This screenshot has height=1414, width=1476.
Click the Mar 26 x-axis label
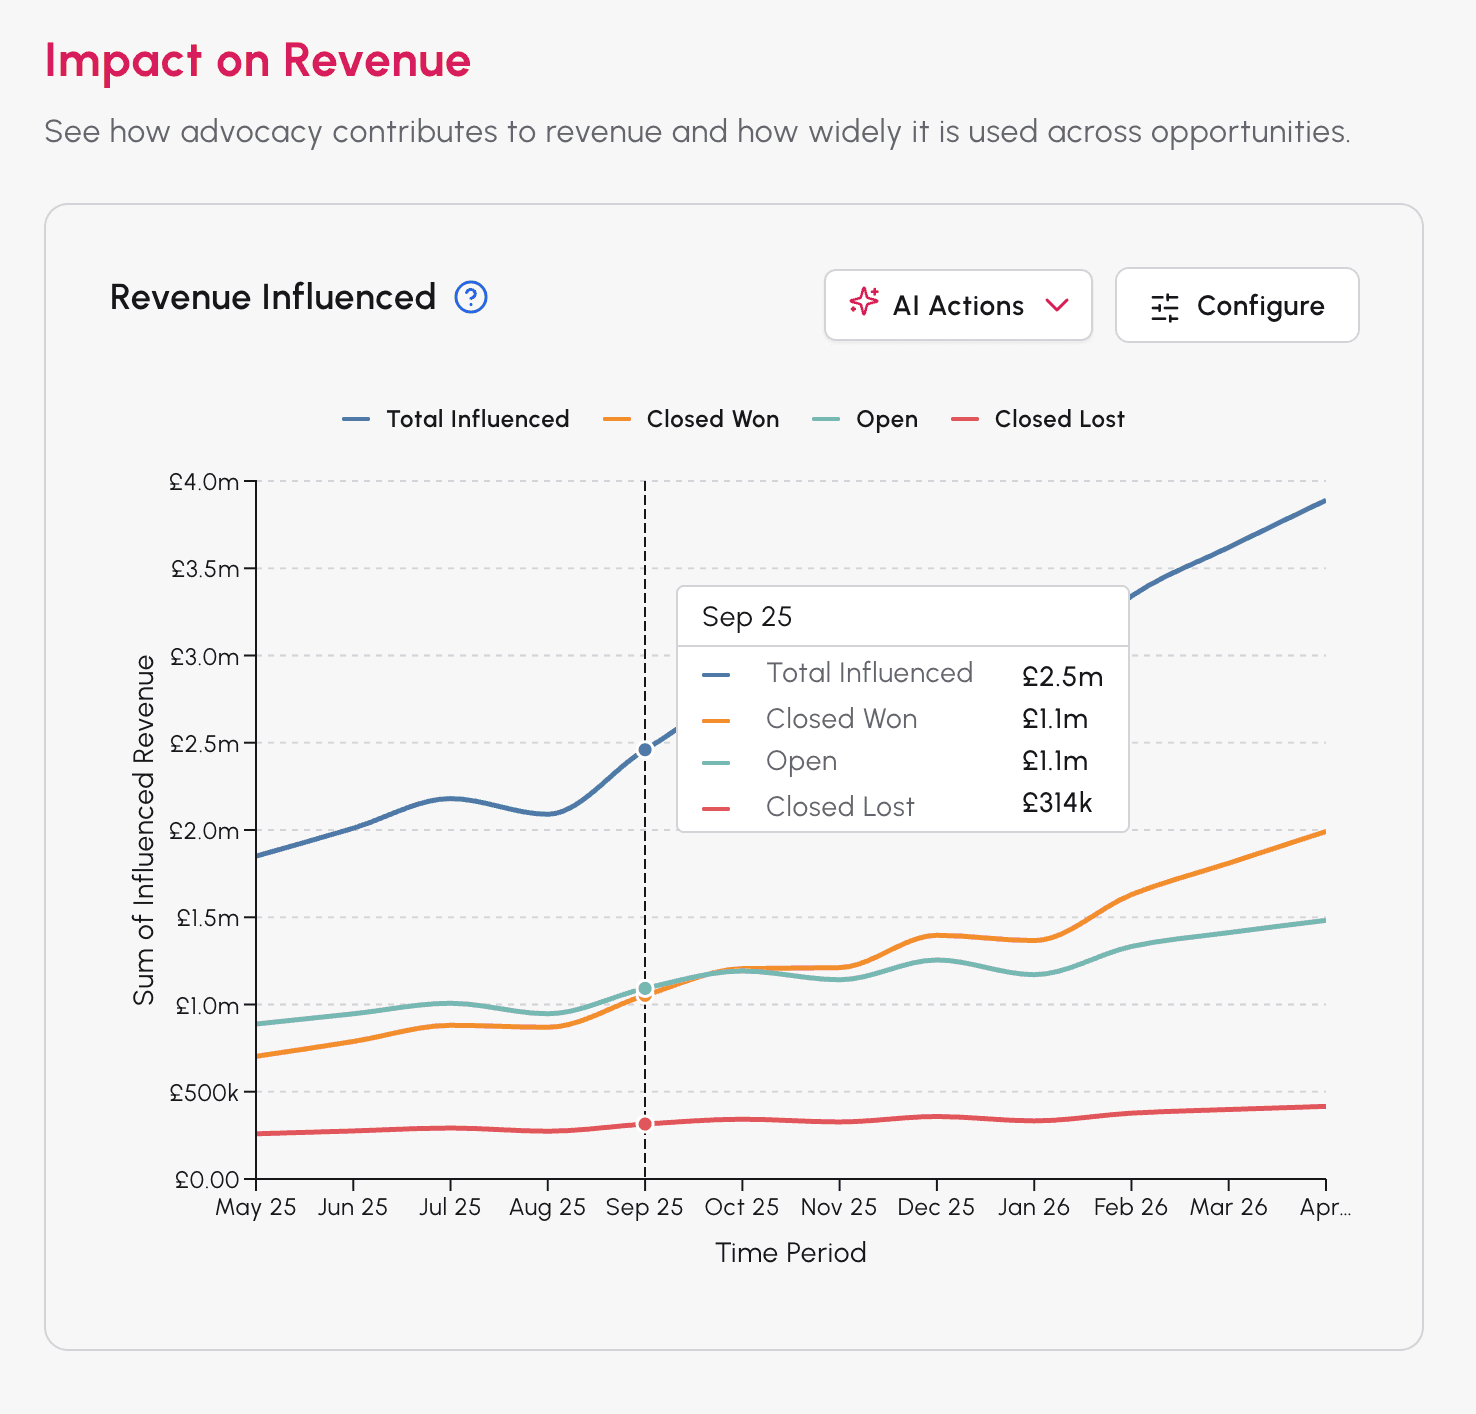click(1229, 1207)
